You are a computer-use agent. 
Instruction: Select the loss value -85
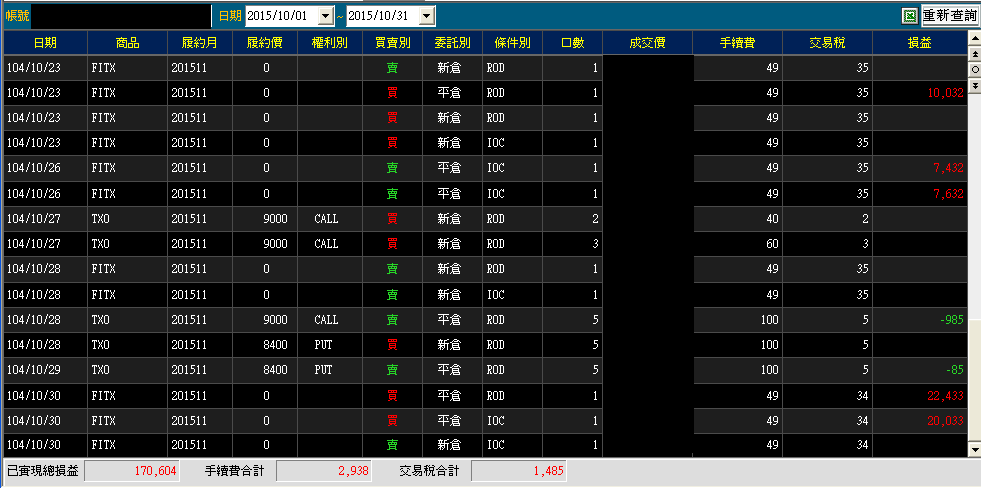tap(955, 370)
